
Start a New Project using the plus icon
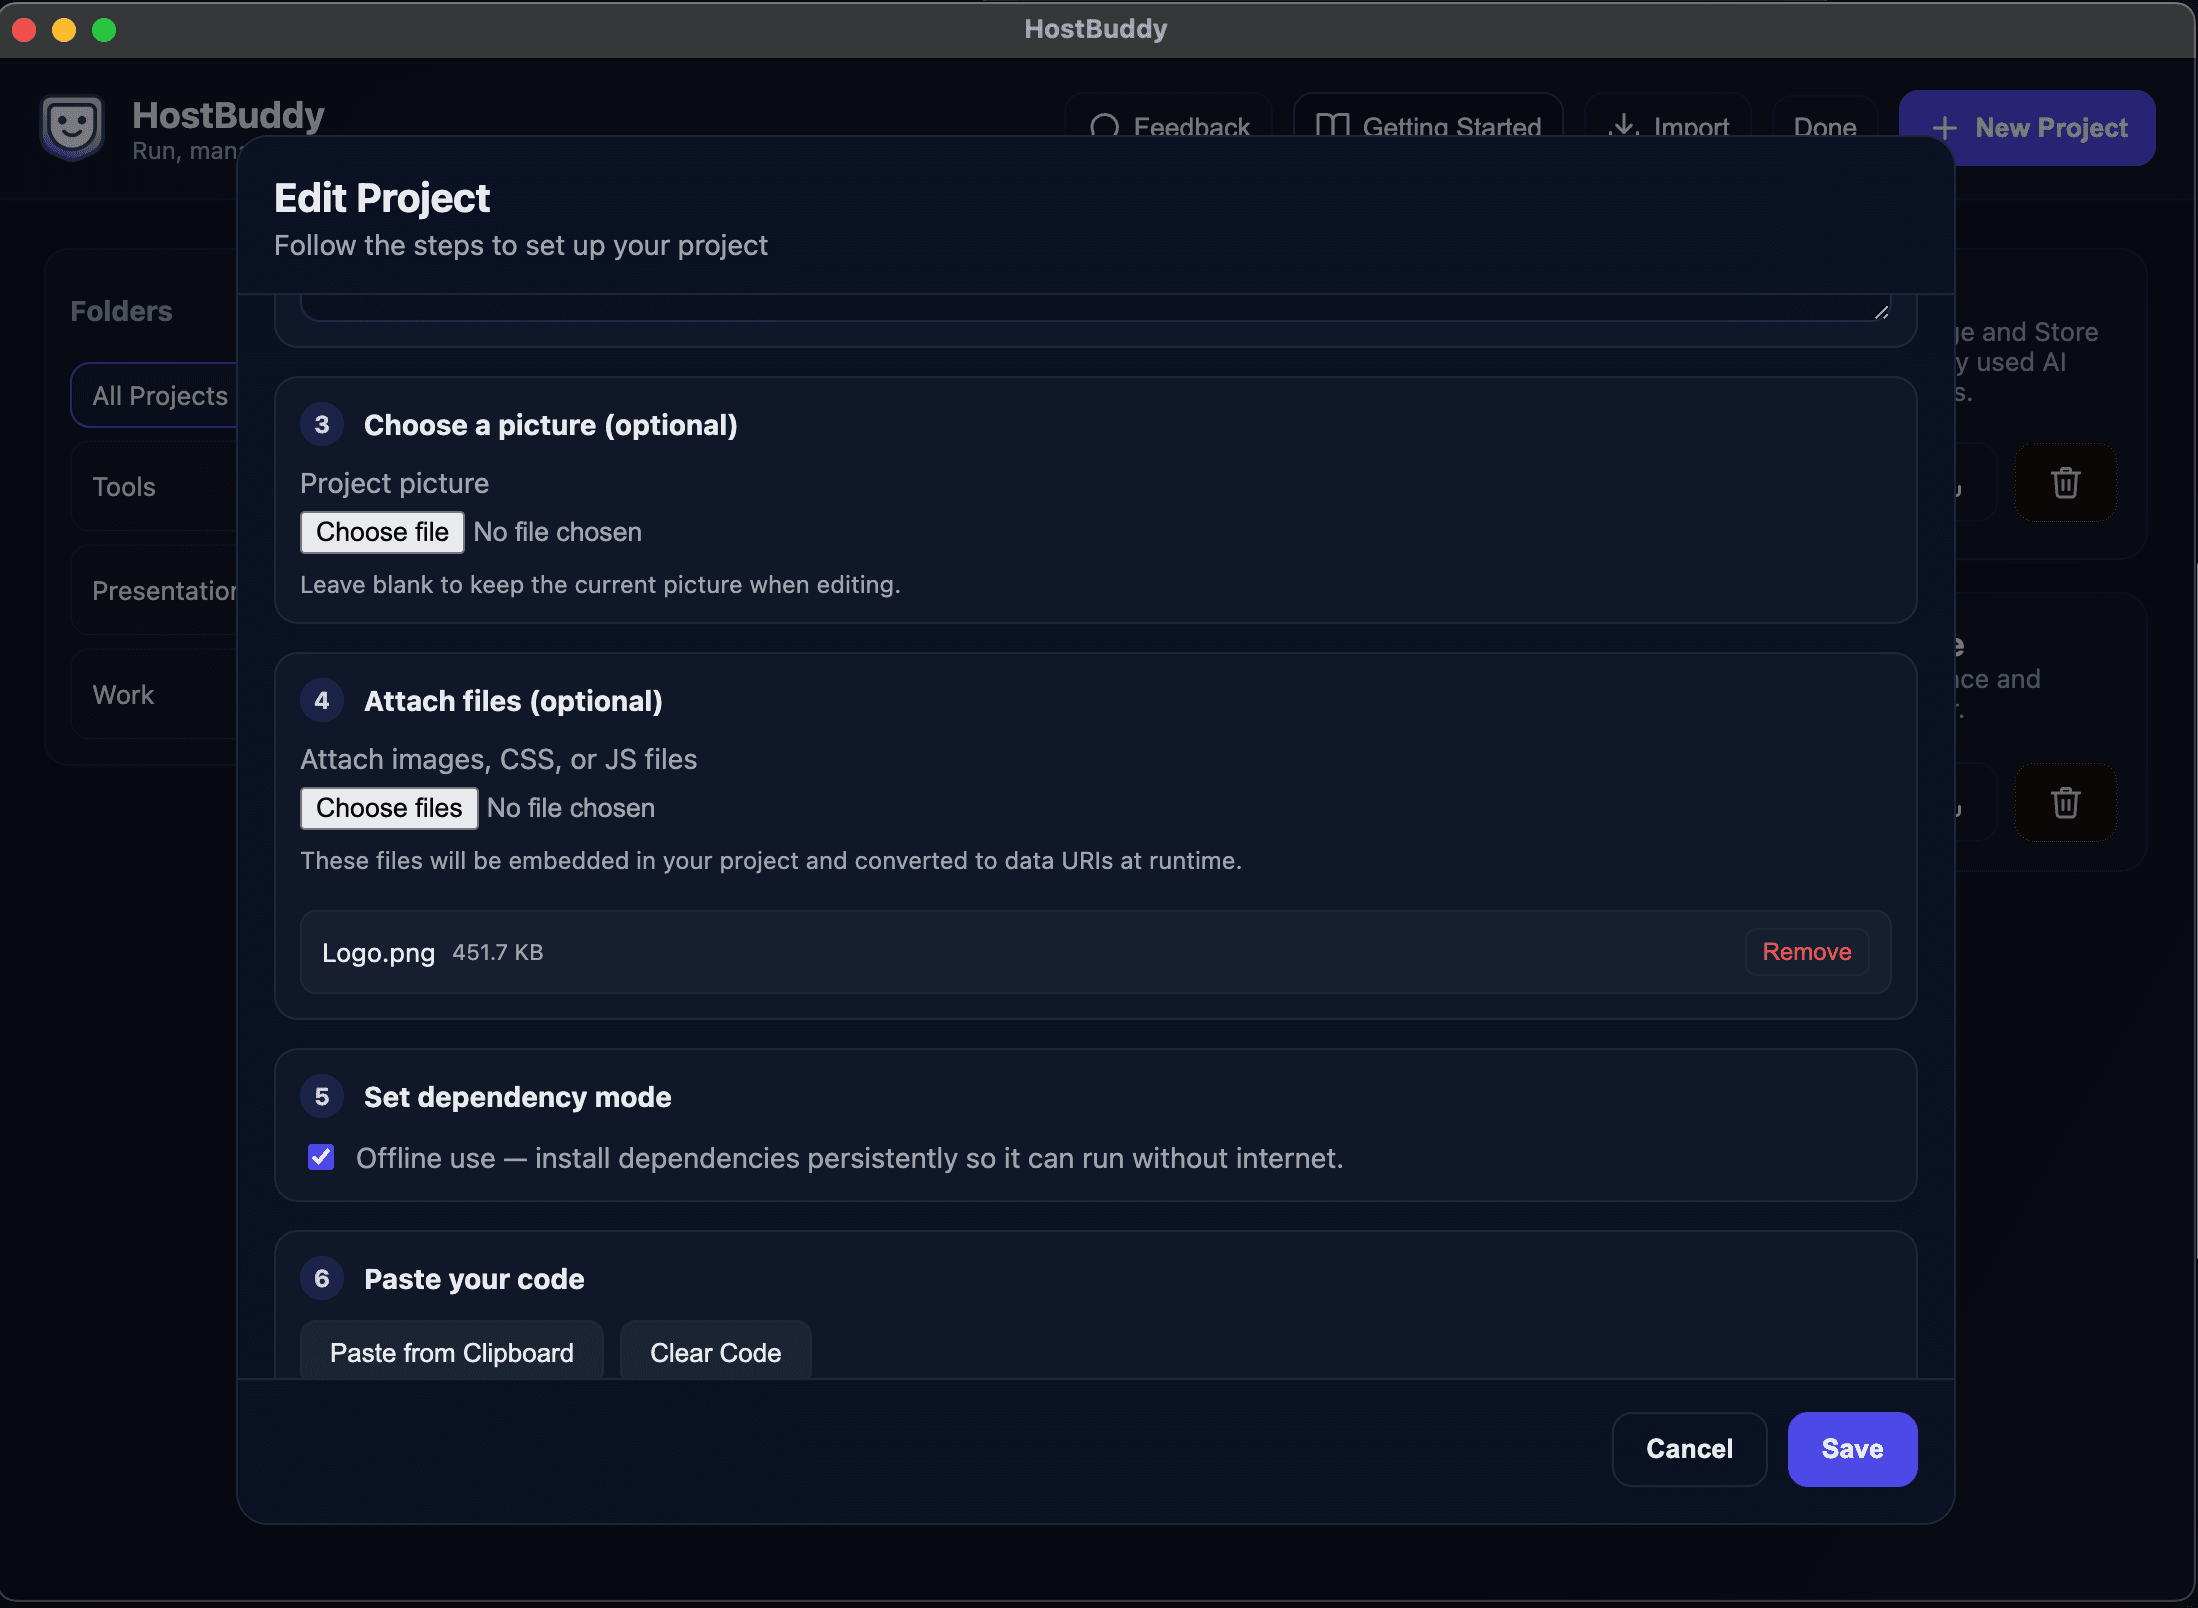[x=1944, y=128]
